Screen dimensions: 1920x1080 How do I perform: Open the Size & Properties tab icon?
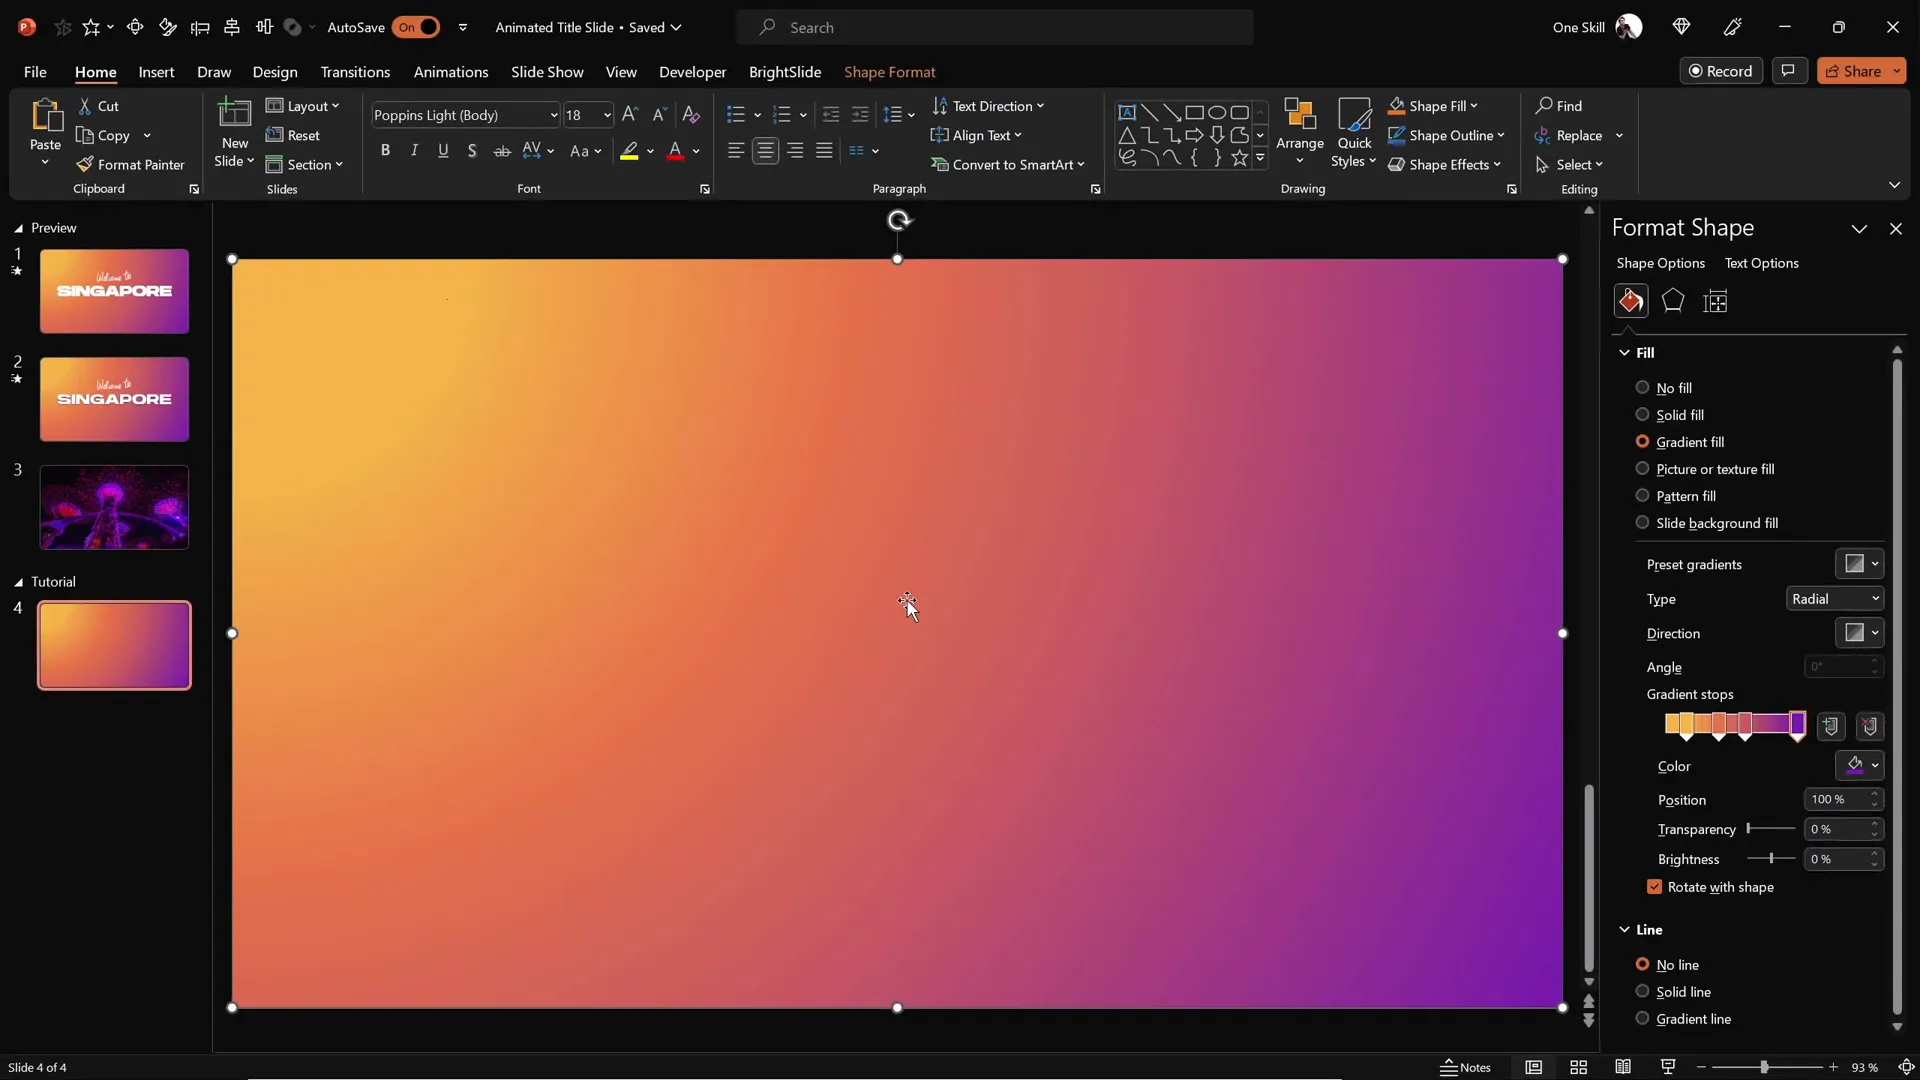coord(1716,301)
